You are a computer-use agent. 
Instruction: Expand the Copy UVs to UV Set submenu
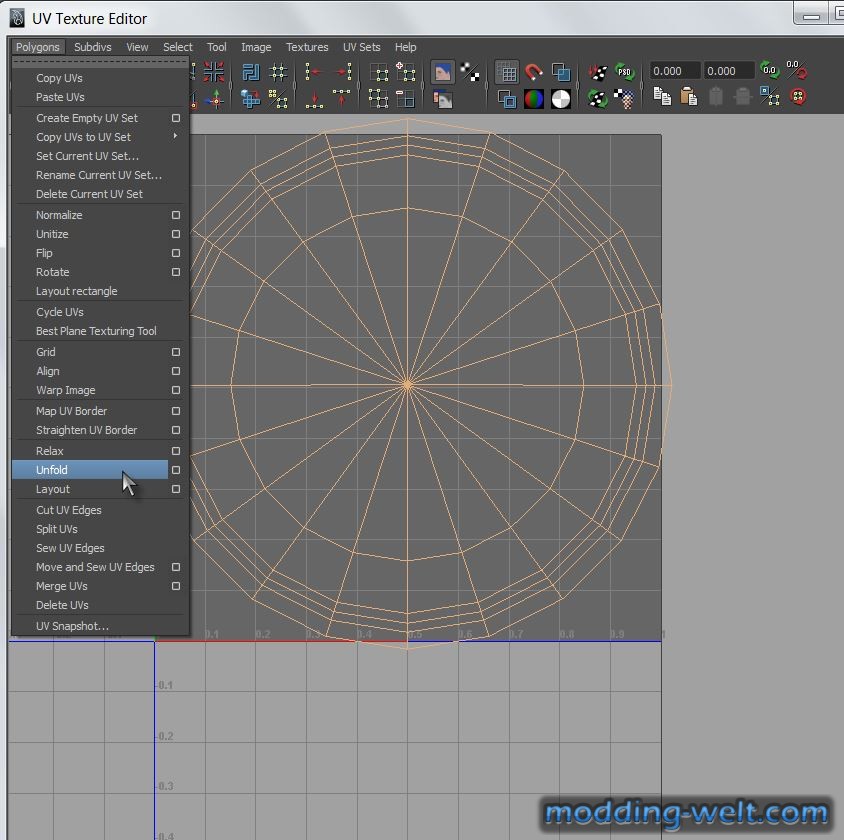coord(175,136)
